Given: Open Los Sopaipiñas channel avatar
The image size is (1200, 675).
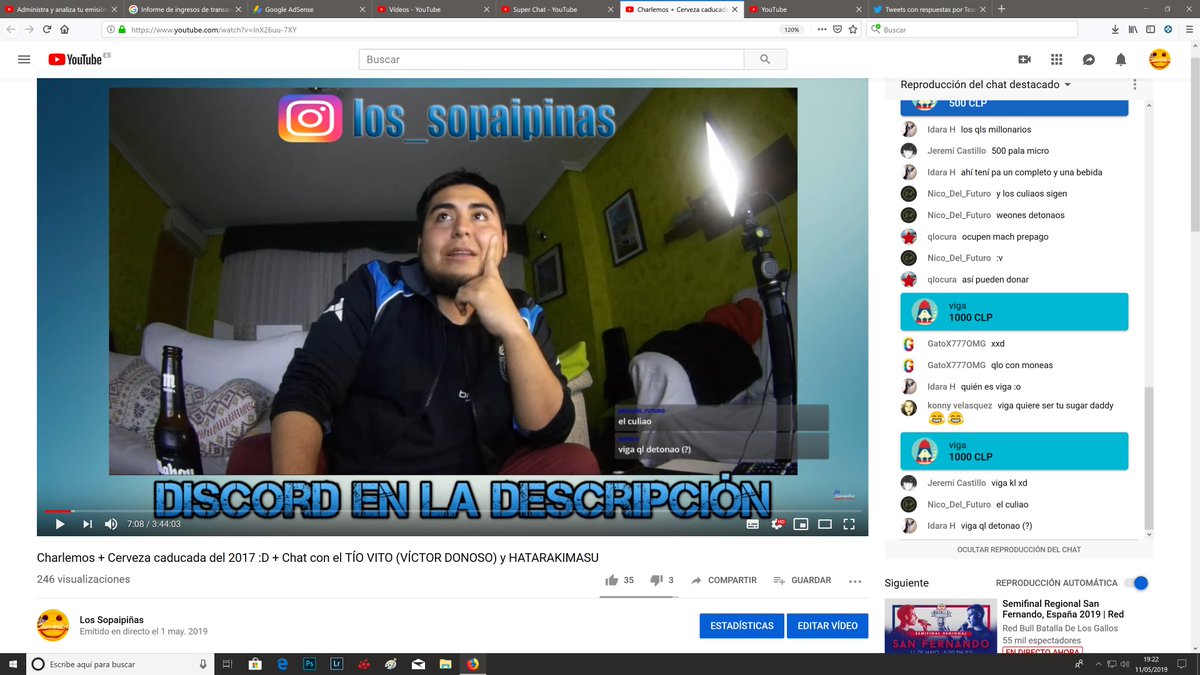Looking at the screenshot, I should [x=53, y=625].
